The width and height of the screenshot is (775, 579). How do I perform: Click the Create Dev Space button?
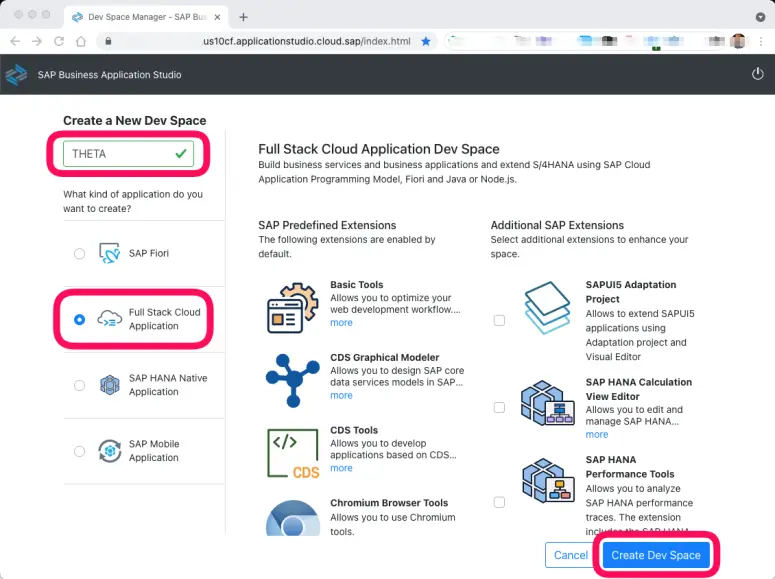[x=656, y=555]
